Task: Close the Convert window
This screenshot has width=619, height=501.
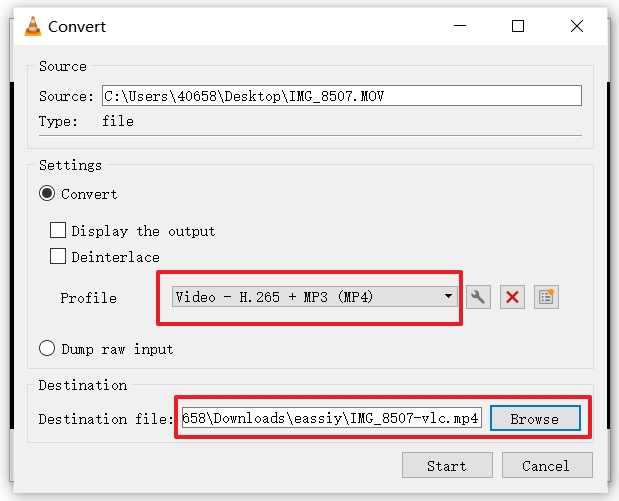Action: (577, 26)
